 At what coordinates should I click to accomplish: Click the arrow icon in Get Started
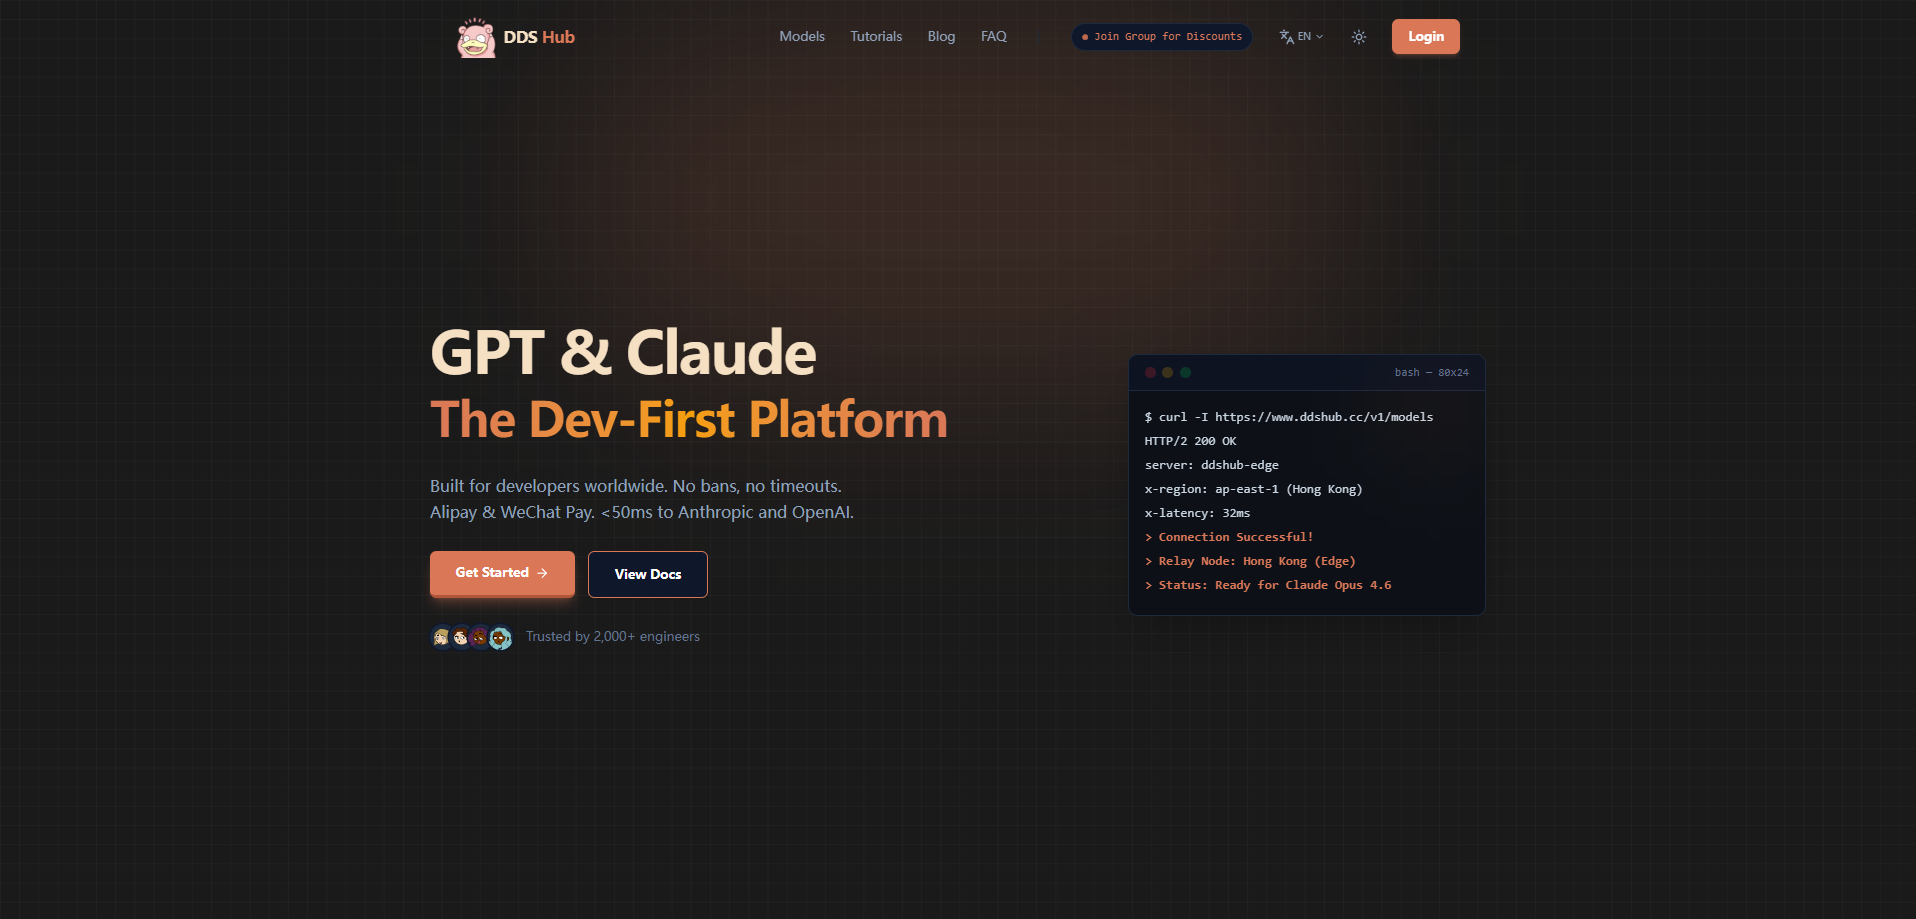pyautogui.click(x=542, y=573)
